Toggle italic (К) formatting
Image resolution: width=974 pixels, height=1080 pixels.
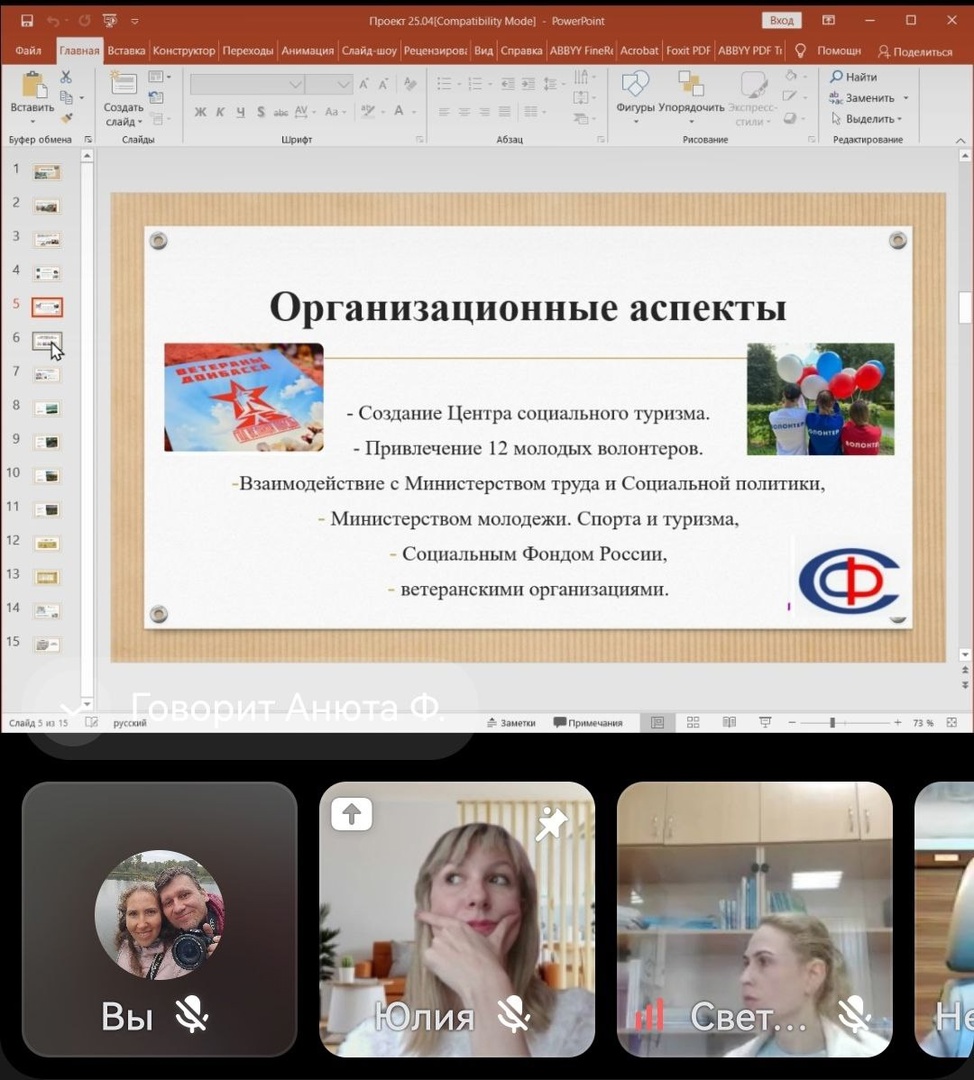[x=220, y=112]
